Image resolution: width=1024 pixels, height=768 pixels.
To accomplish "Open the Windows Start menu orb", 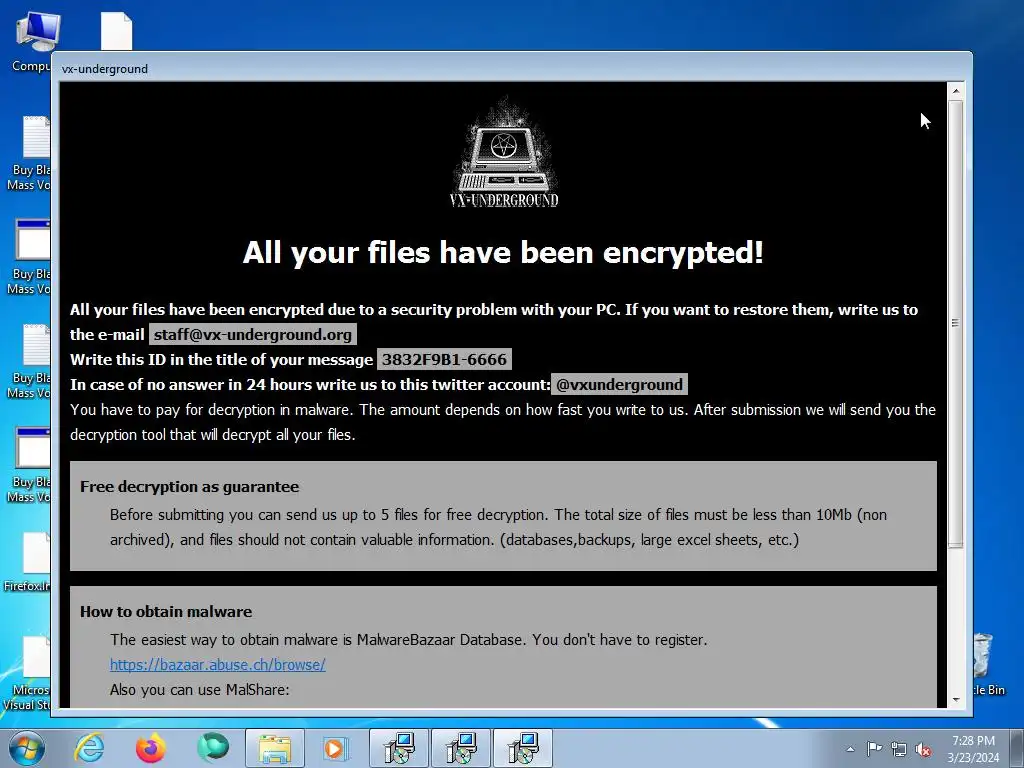I will (27, 748).
